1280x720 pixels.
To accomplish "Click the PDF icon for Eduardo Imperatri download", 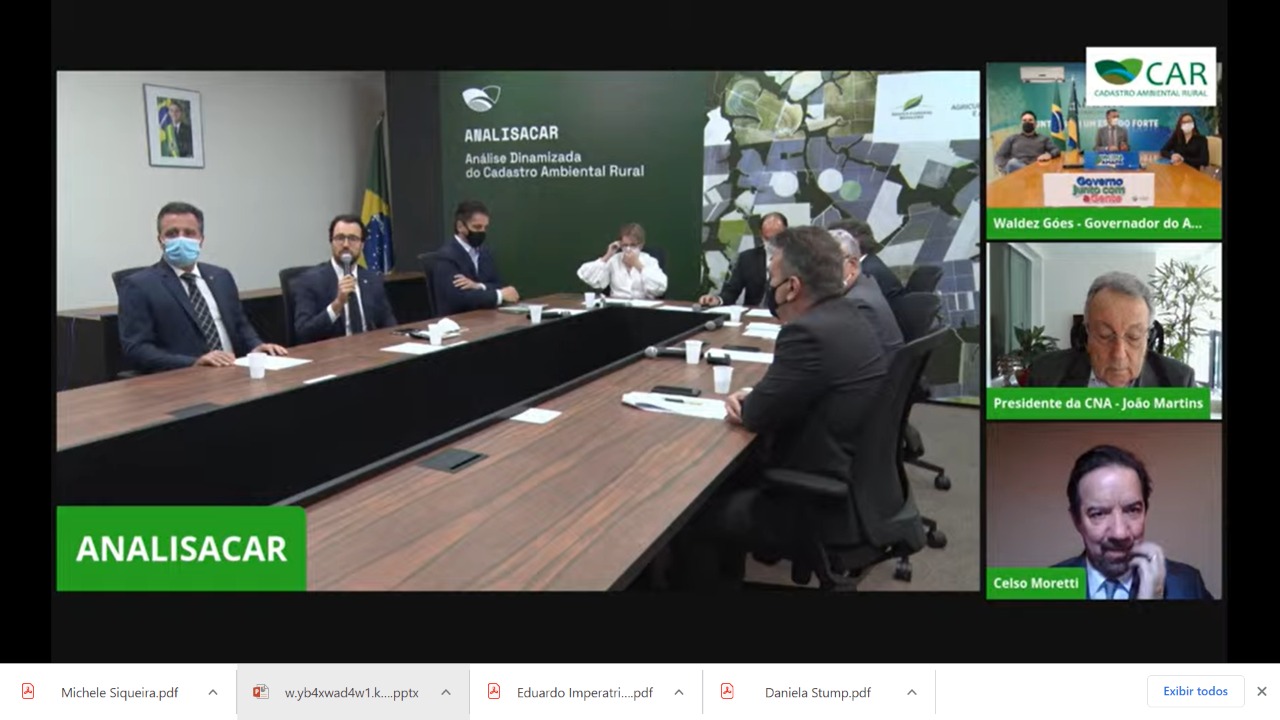I will point(494,692).
